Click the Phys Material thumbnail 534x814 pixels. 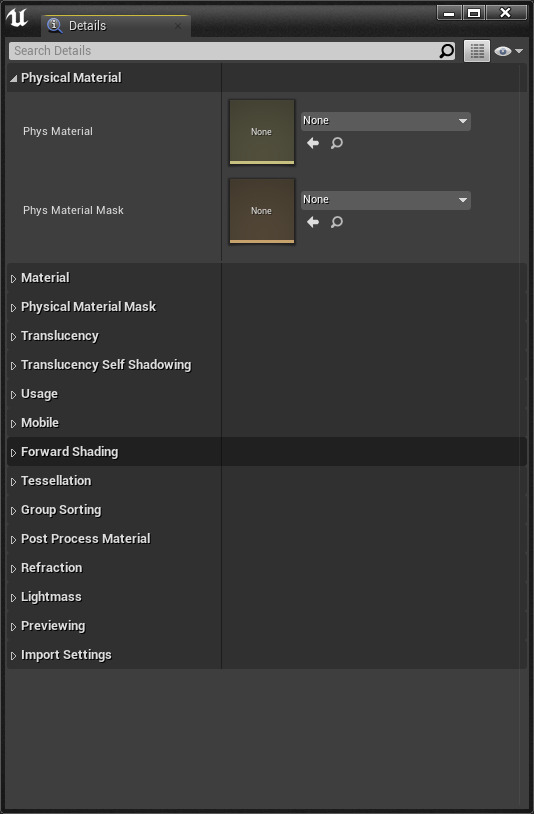[262, 132]
